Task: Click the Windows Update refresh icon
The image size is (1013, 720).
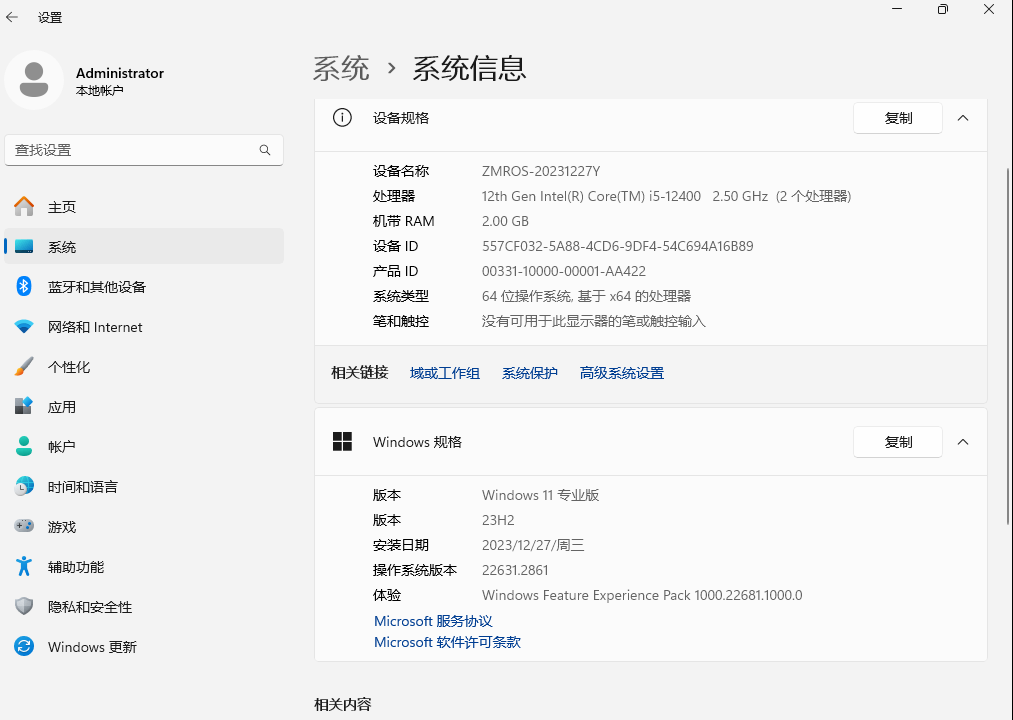Action: 24,646
